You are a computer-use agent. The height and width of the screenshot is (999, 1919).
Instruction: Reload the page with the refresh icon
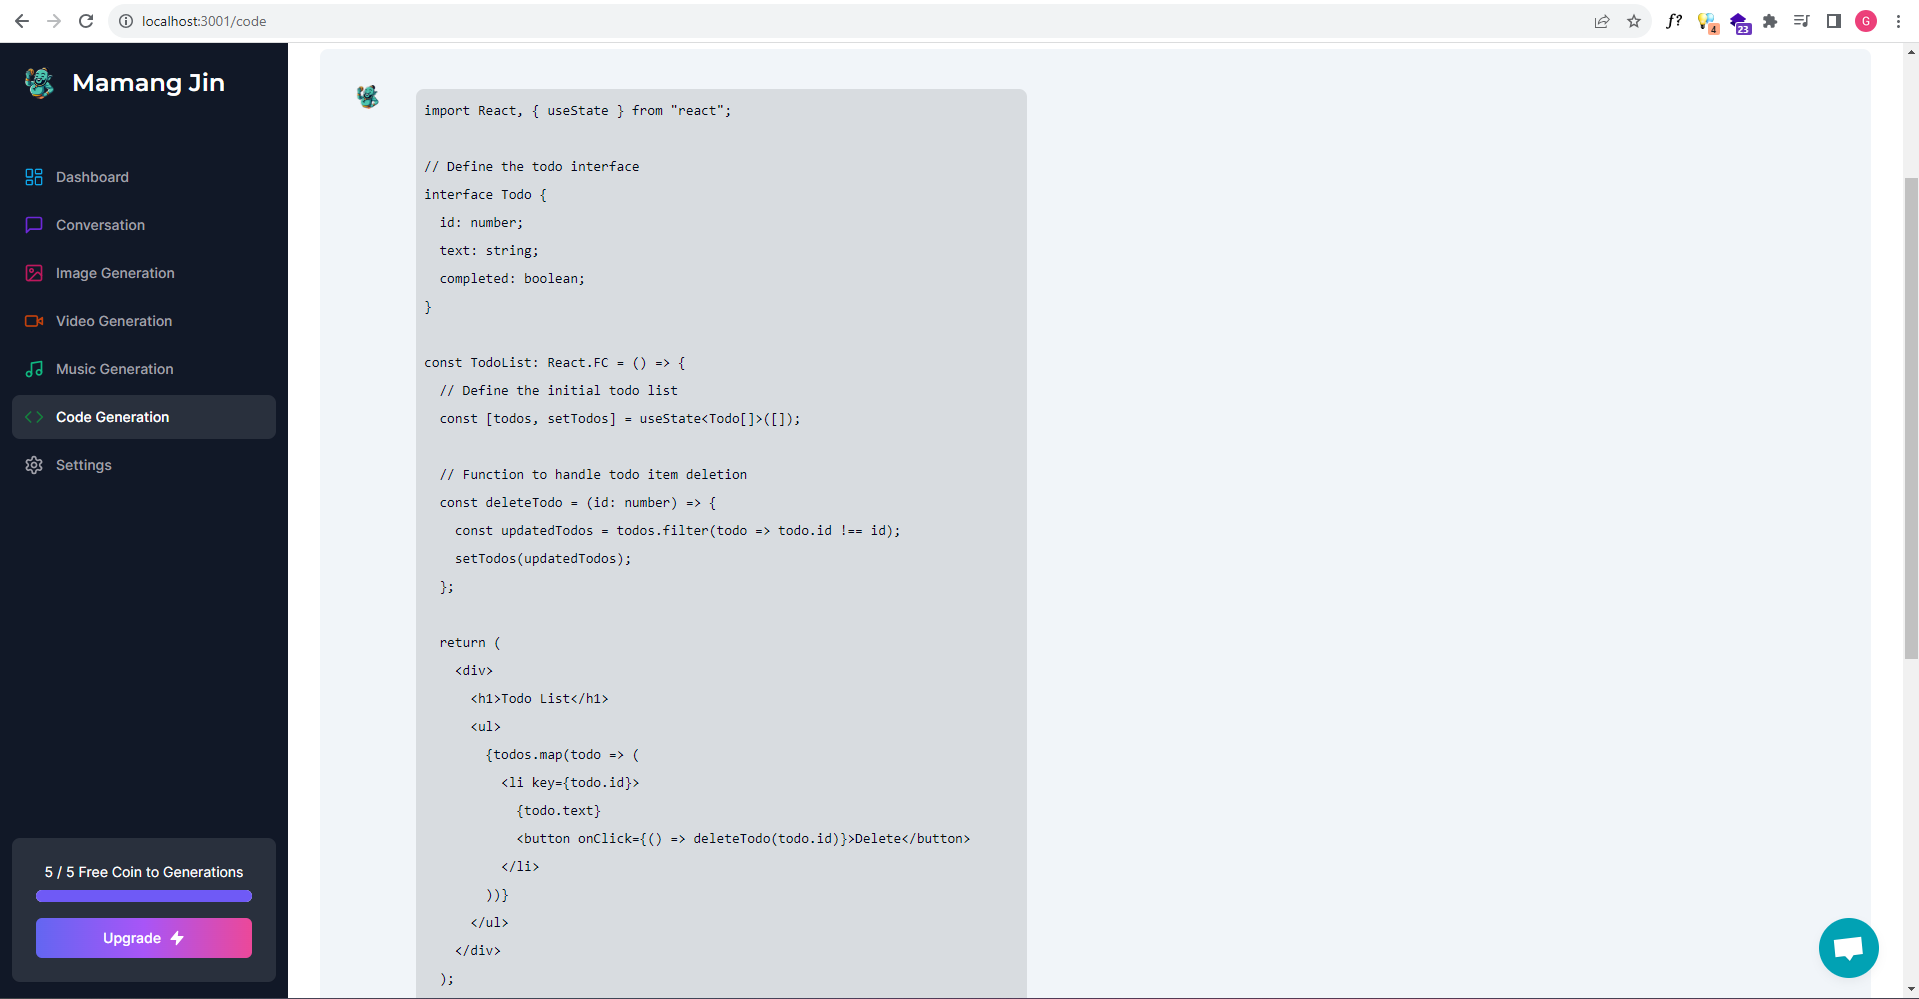point(86,21)
